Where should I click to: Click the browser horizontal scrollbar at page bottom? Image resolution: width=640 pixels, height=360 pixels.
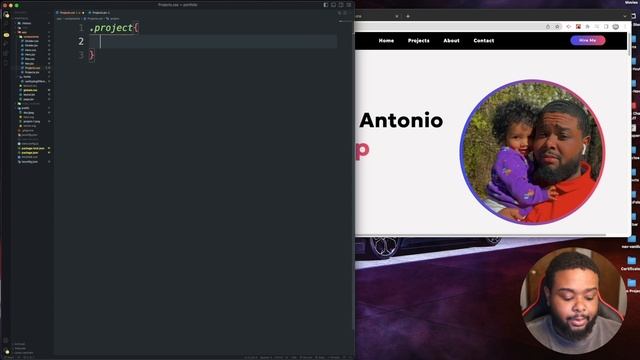[x=481, y=235]
